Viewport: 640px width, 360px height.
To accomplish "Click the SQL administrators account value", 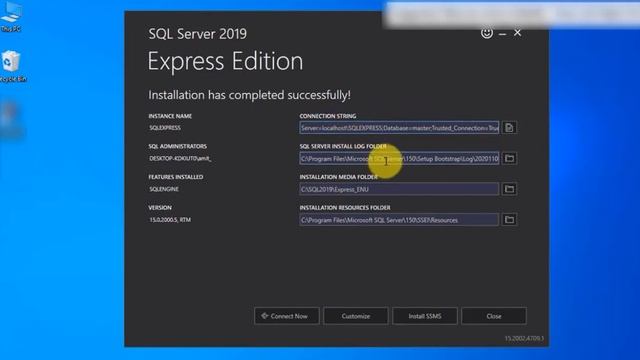I will click(180, 158).
